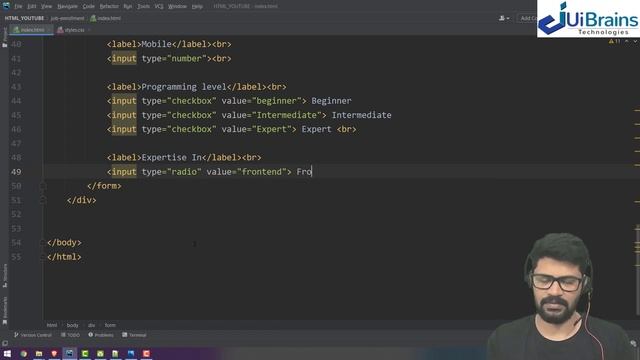
Task: Collapse the body tag fold marker
Action: [42, 242]
